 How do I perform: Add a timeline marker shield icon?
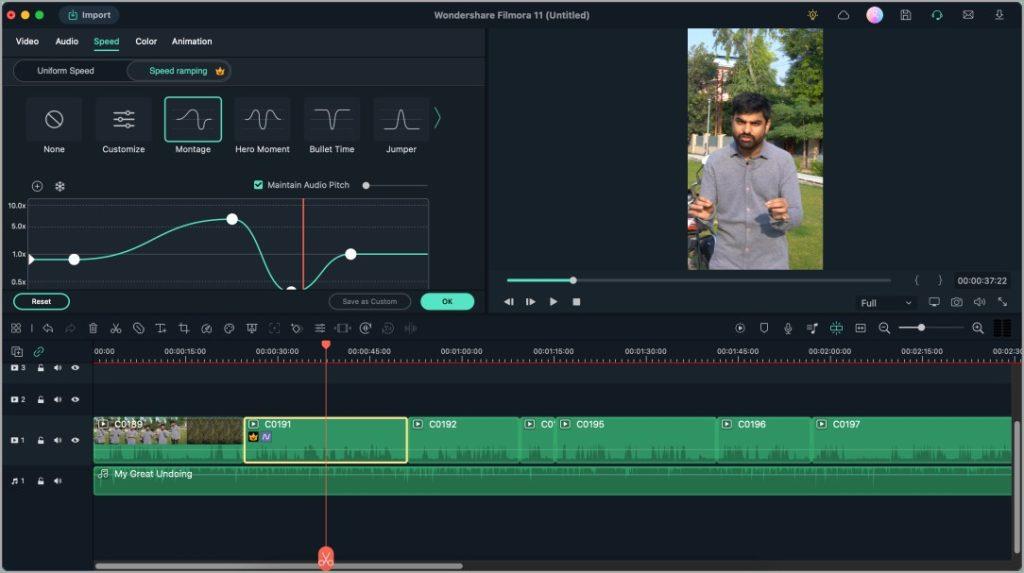(x=764, y=328)
